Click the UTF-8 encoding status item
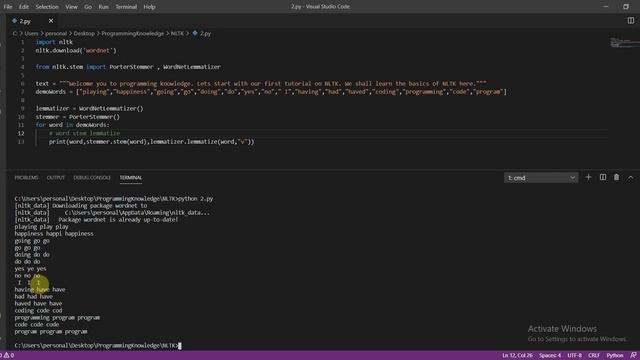 574,356
